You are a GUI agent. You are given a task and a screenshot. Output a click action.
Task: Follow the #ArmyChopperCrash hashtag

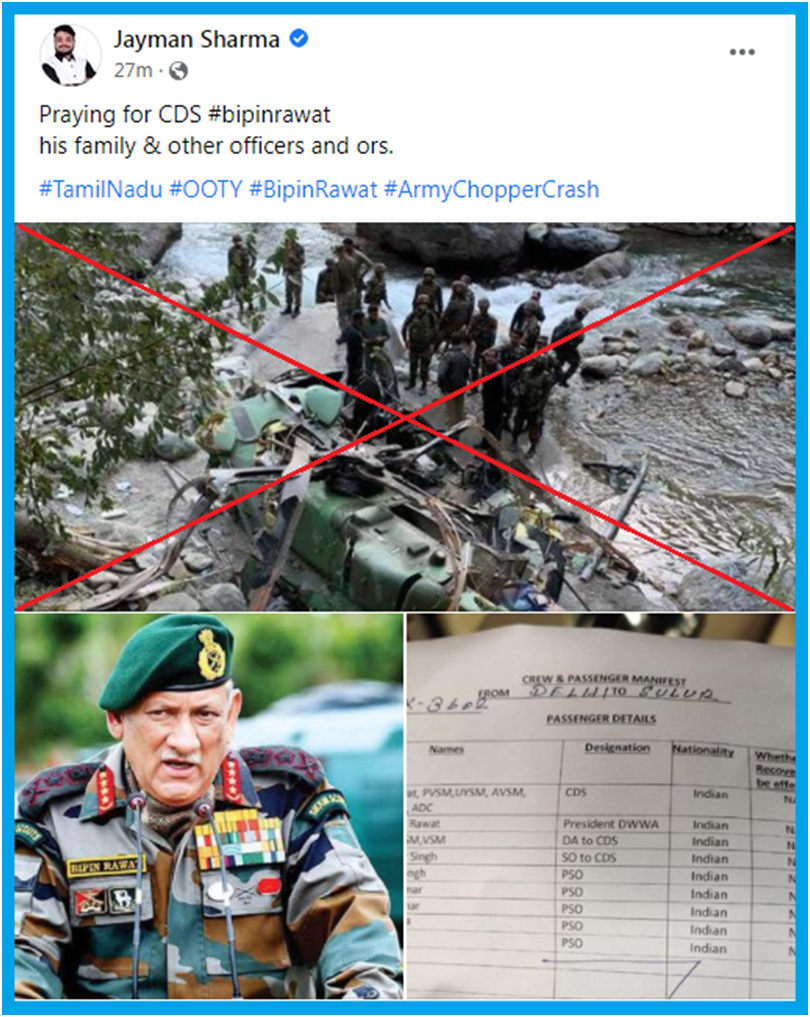(492, 189)
